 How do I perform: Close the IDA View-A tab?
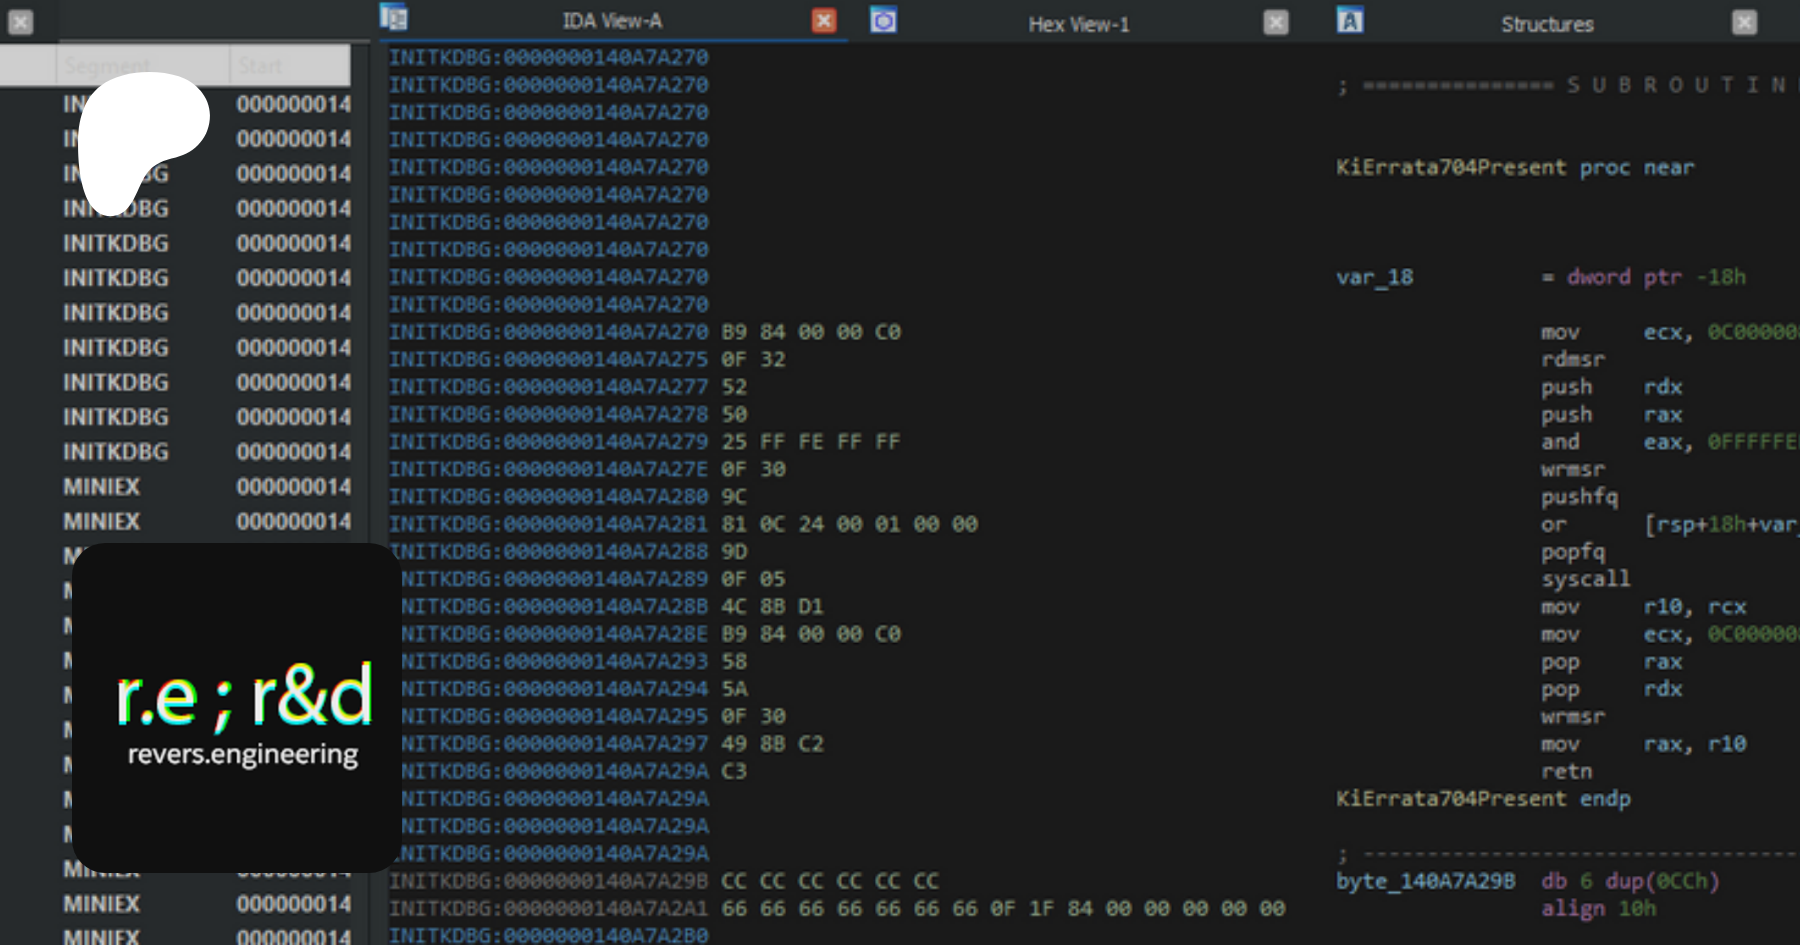[824, 21]
